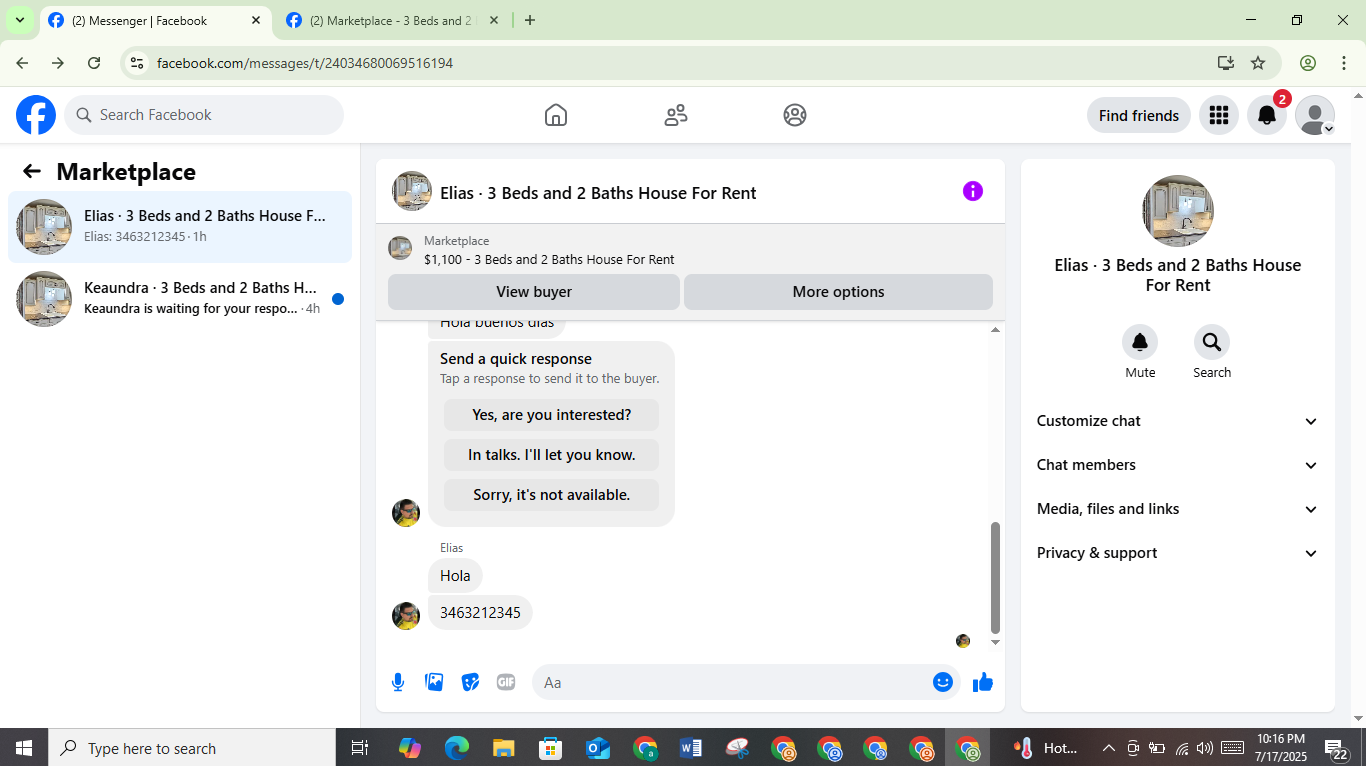Switch to the Messenger | Facebook tab
Image resolution: width=1366 pixels, height=766 pixels.
156,20
